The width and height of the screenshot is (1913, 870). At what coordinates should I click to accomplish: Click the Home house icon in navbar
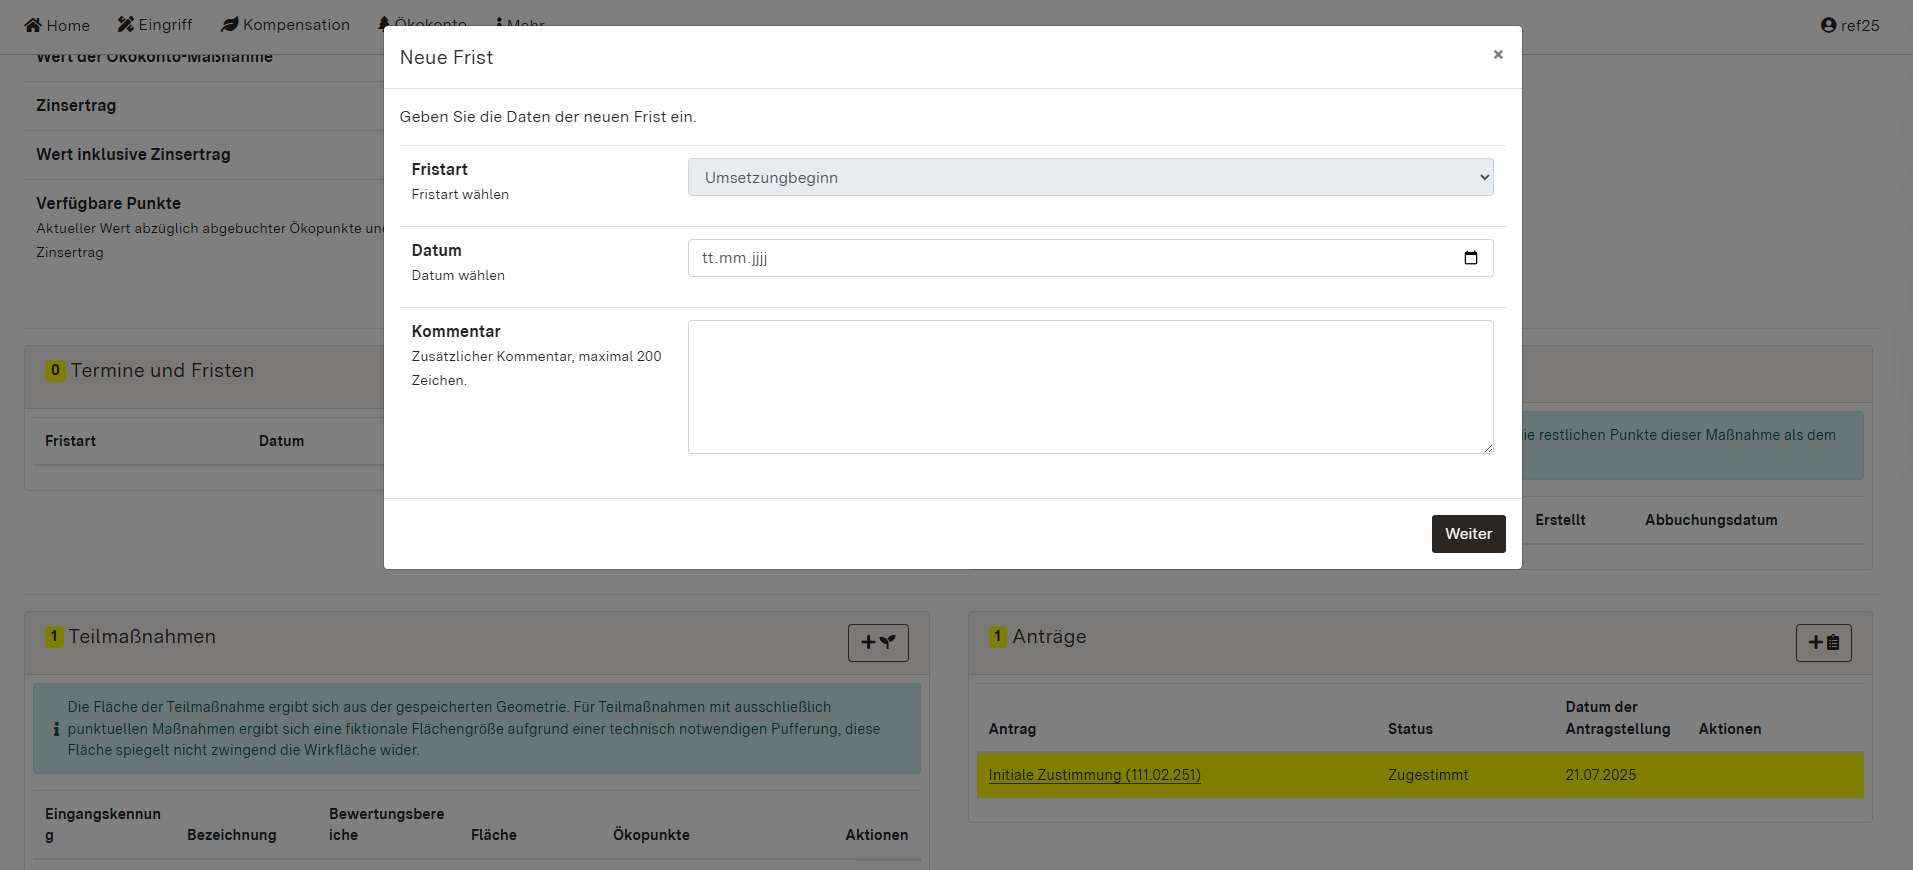[33, 25]
